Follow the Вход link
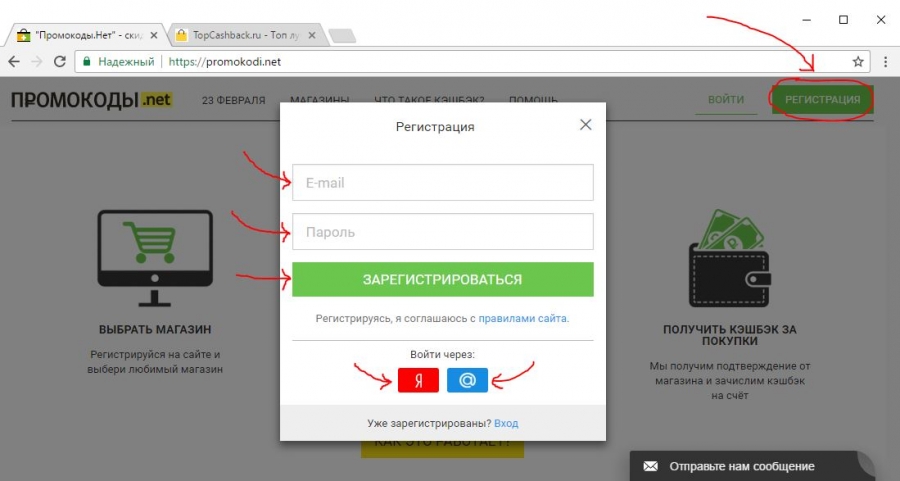The height and width of the screenshot is (481, 900). coord(506,423)
